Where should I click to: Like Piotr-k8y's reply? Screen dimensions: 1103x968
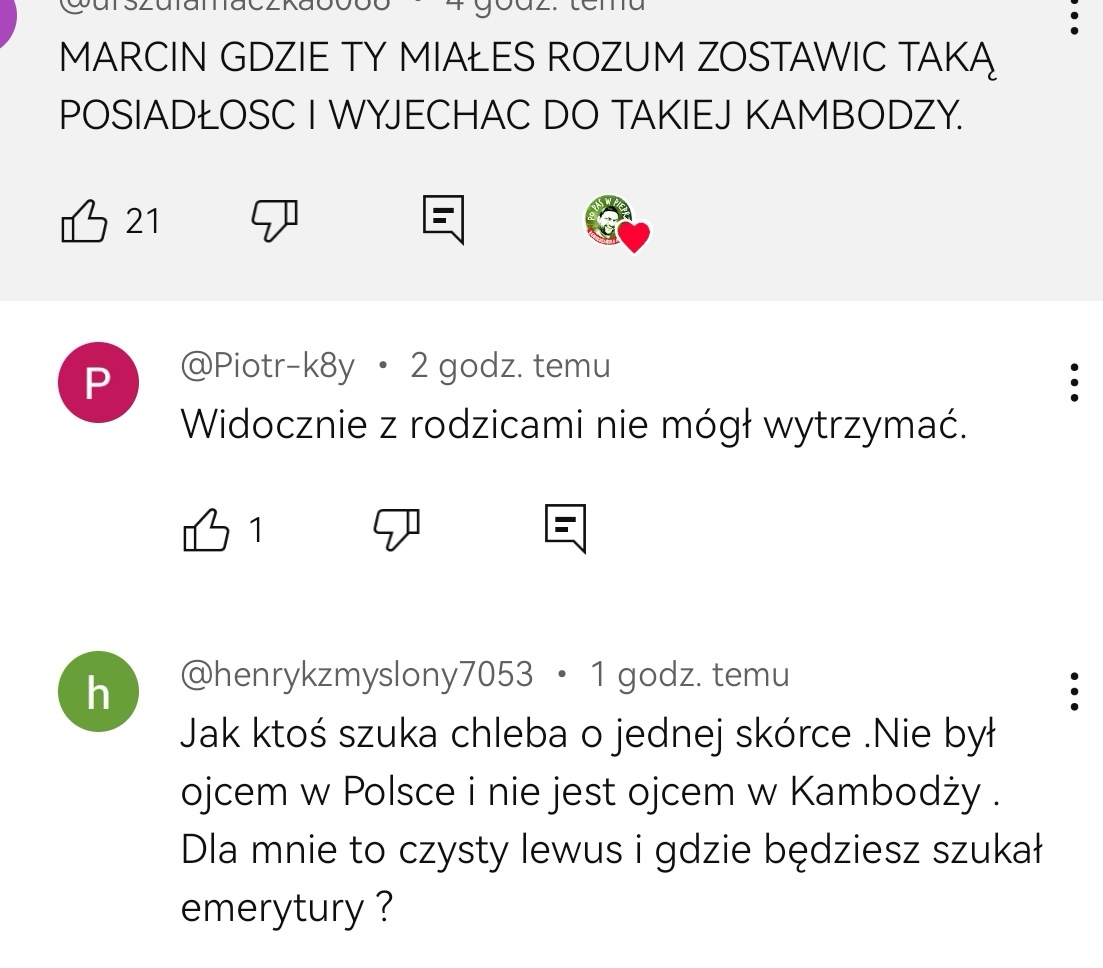click(x=207, y=529)
